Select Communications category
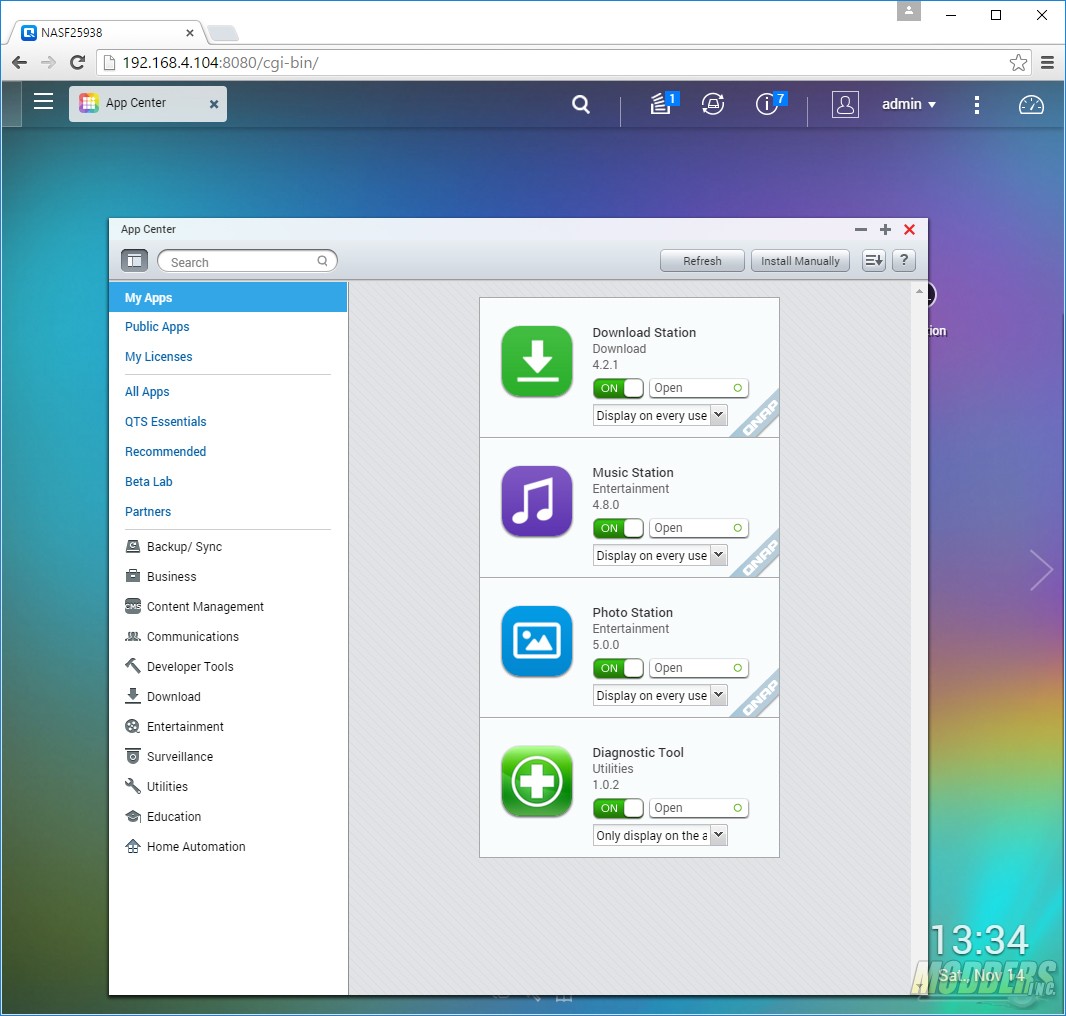Viewport: 1066px width, 1016px height. point(182,637)
